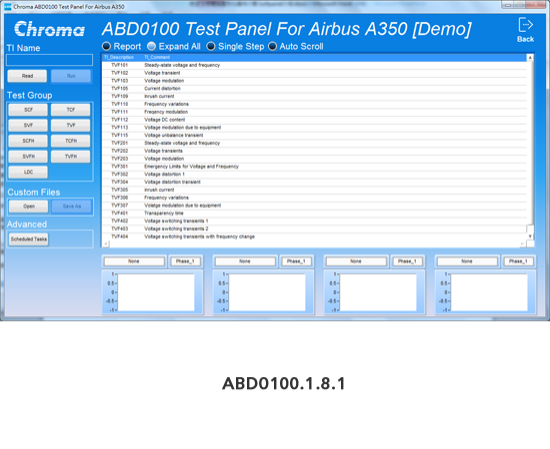The width and height of the screenshot is (550, 449).
Task: Click the Save As button
Action: coord(72,206)
